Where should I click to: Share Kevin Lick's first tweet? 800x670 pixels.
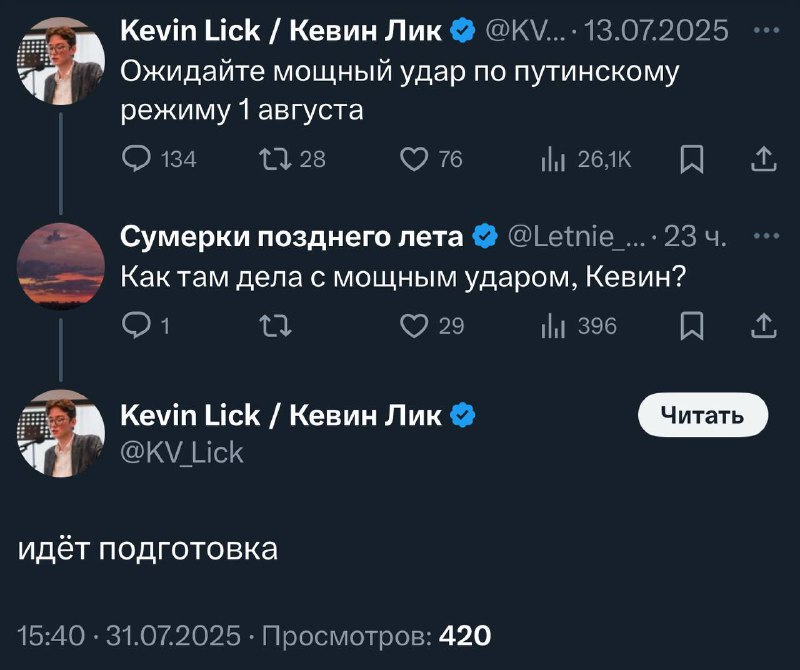tap(763, 159)
